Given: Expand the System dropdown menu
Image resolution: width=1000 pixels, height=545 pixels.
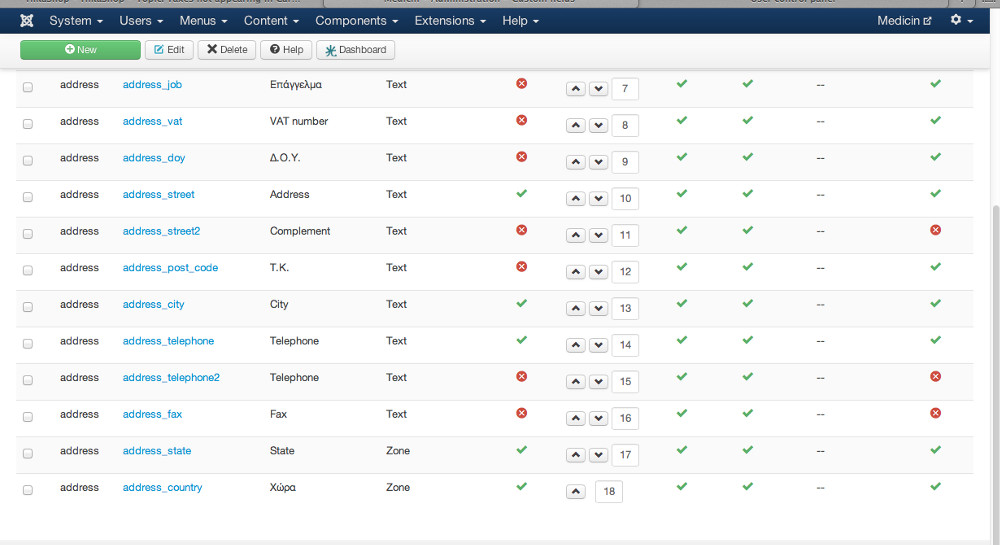Looking at the screenshot, I should pos(75,20).
